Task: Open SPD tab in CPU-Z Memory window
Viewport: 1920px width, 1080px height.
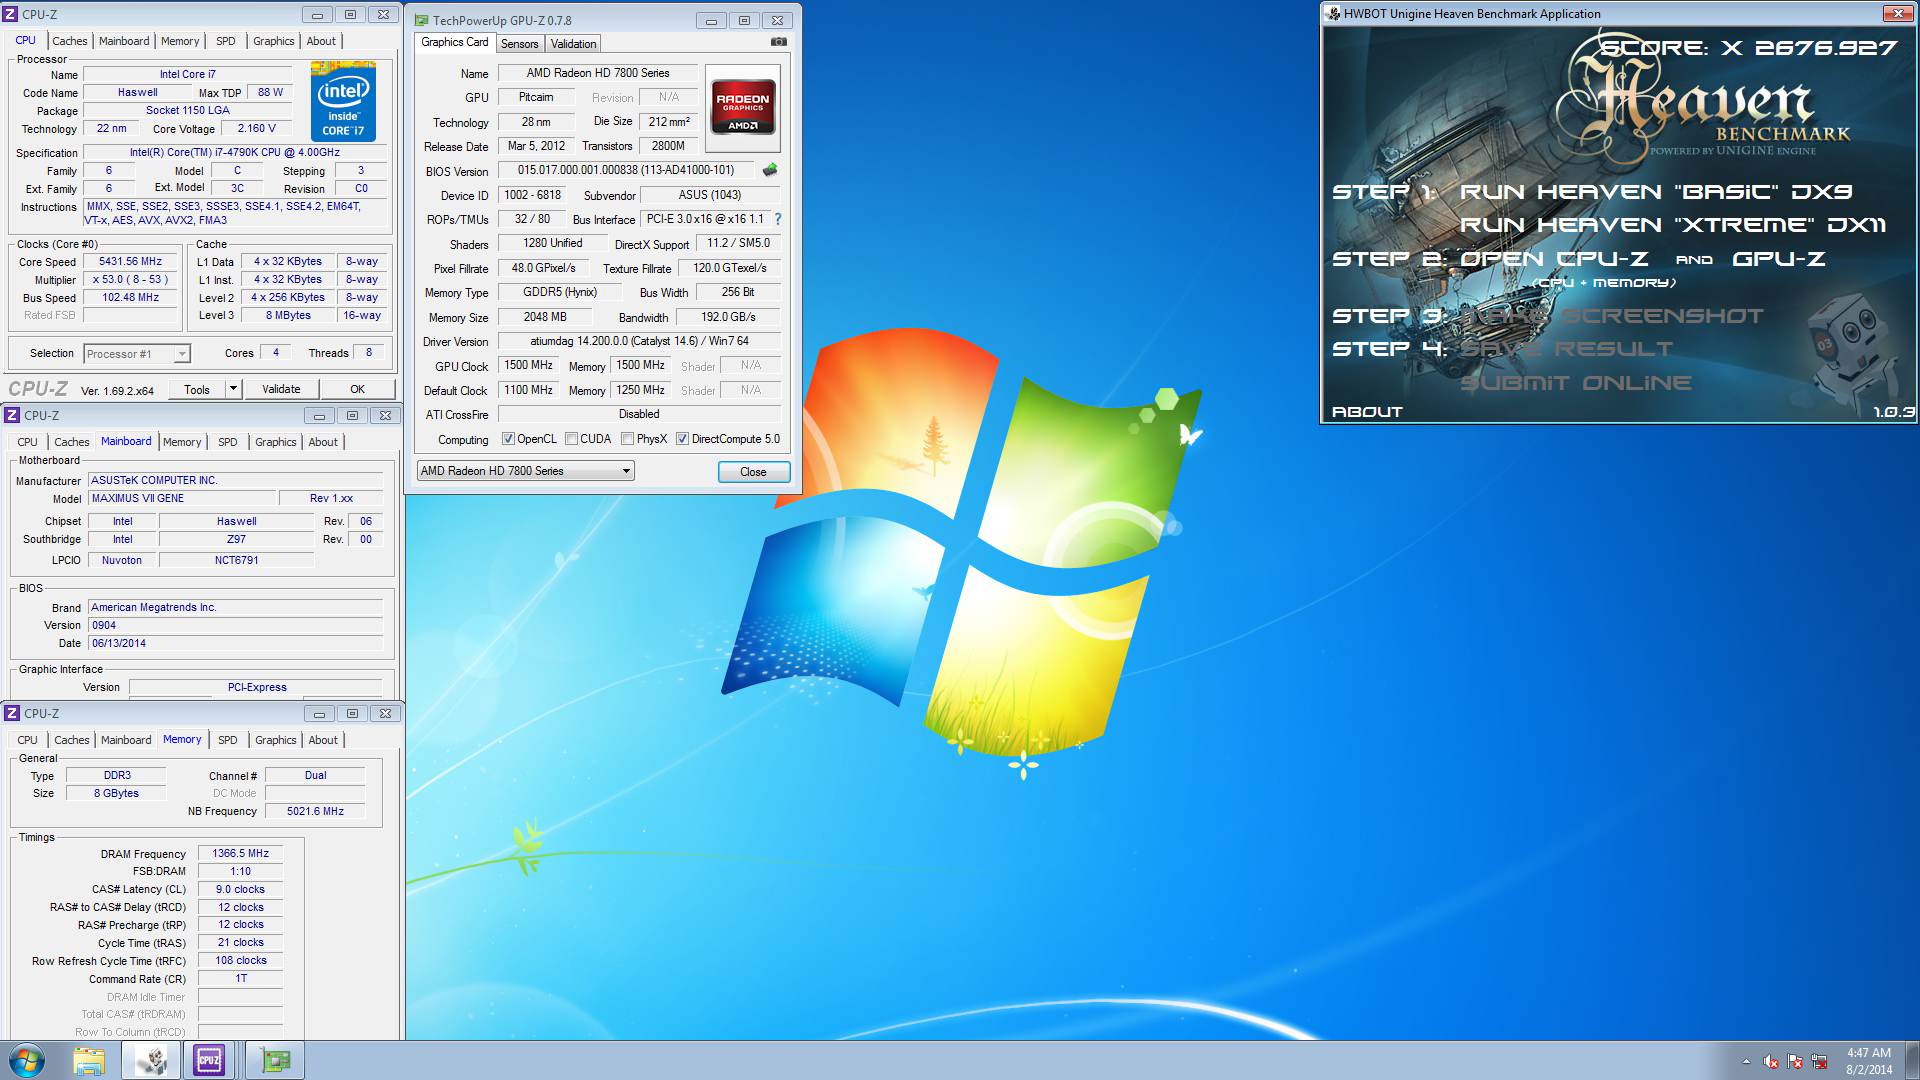Action: (x=228, y=740)
